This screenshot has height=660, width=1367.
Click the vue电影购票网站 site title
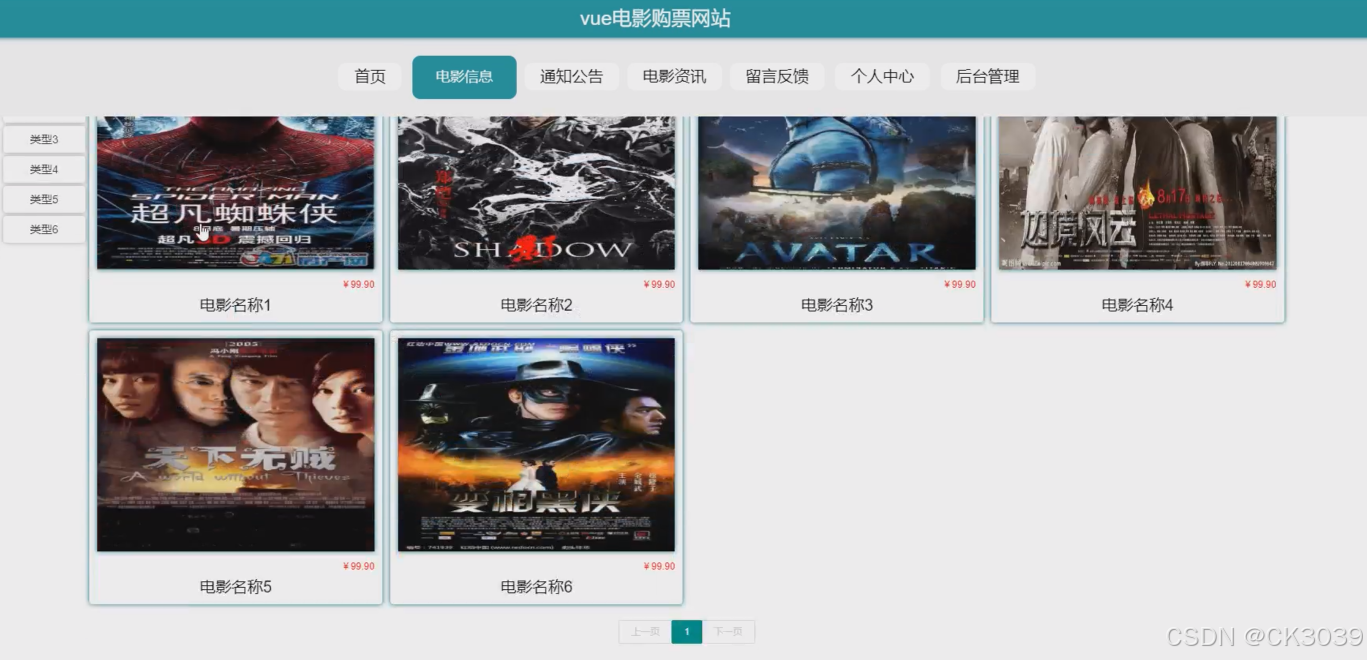tap(656, 18)
